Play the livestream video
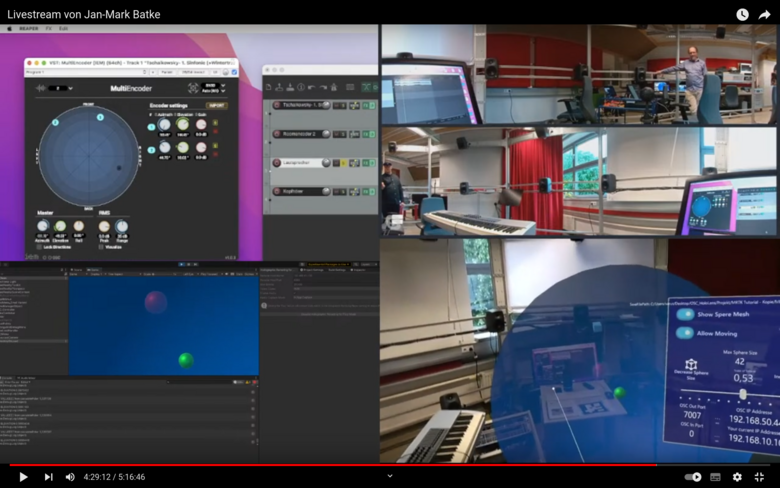Screen dimensions: 780x488 coord(23,477)
